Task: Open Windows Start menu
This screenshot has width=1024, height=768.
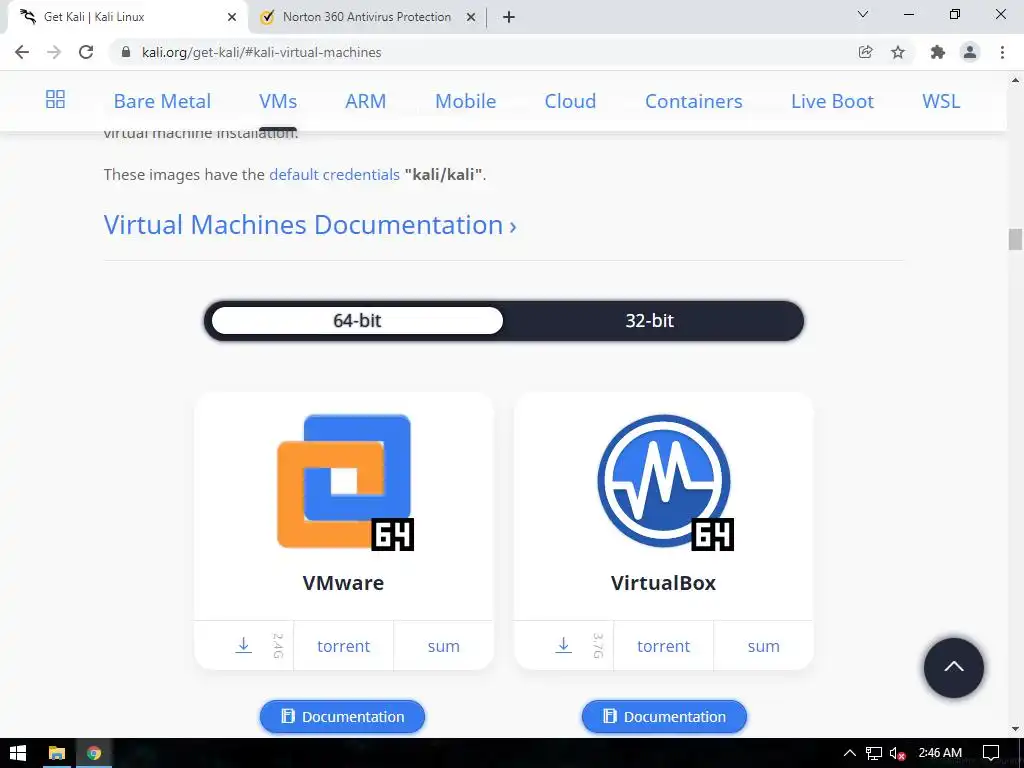Action: 18,753
